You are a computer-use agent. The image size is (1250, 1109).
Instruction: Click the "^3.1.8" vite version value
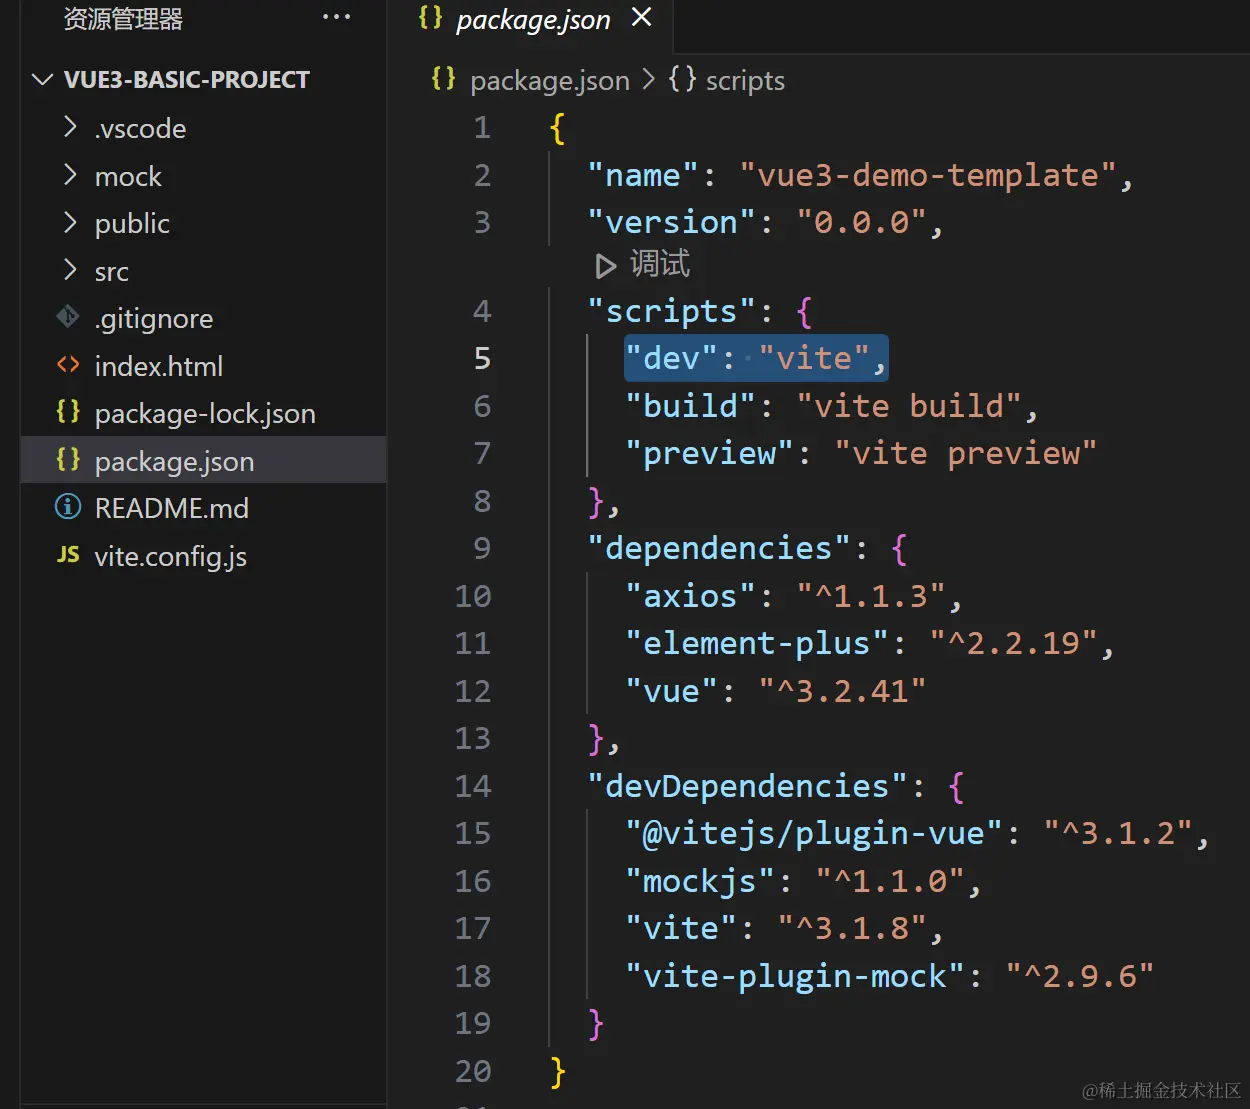[x=854, y=928]
